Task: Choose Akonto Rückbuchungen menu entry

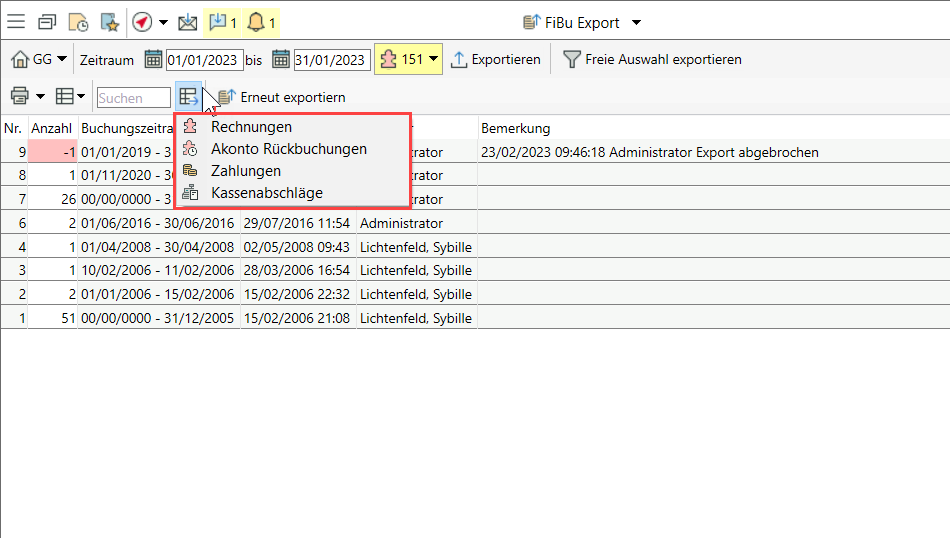Action: 288,149
